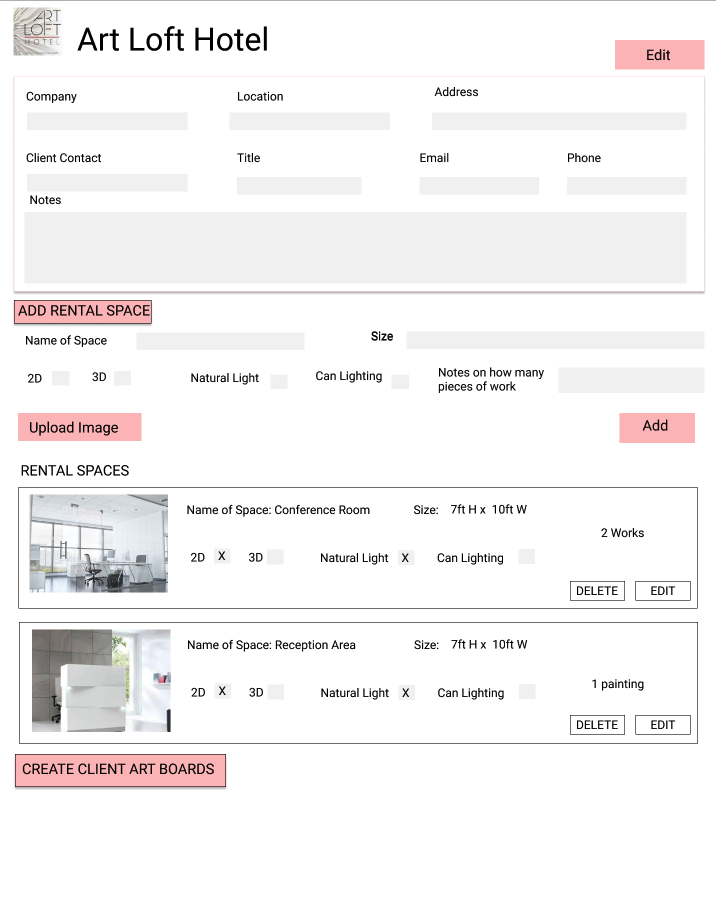Click the "1 painting" text
The image size is (716, 906).
pyautogui.click(x=618, y=684)
